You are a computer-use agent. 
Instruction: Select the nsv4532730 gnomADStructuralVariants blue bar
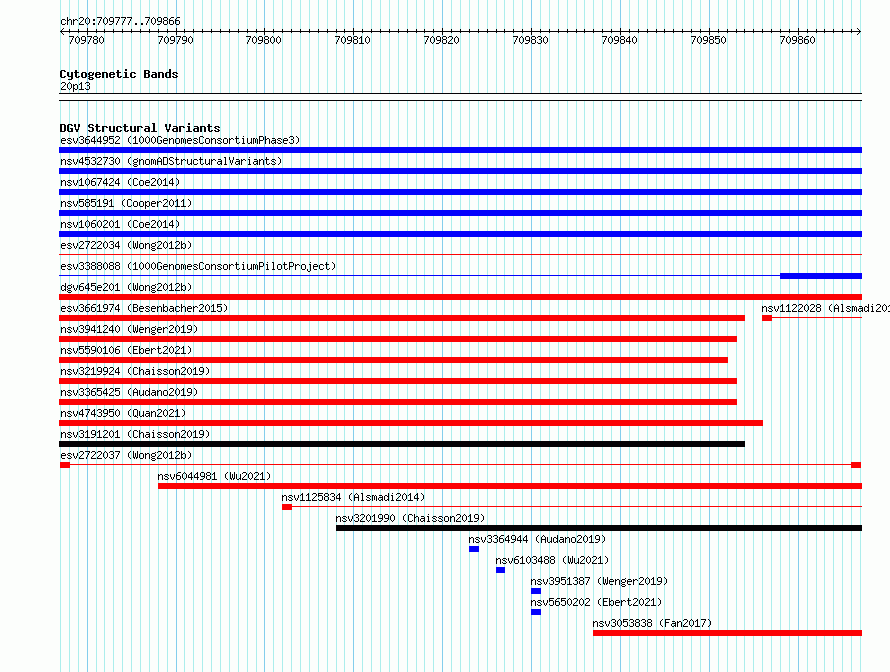(460, 171)
